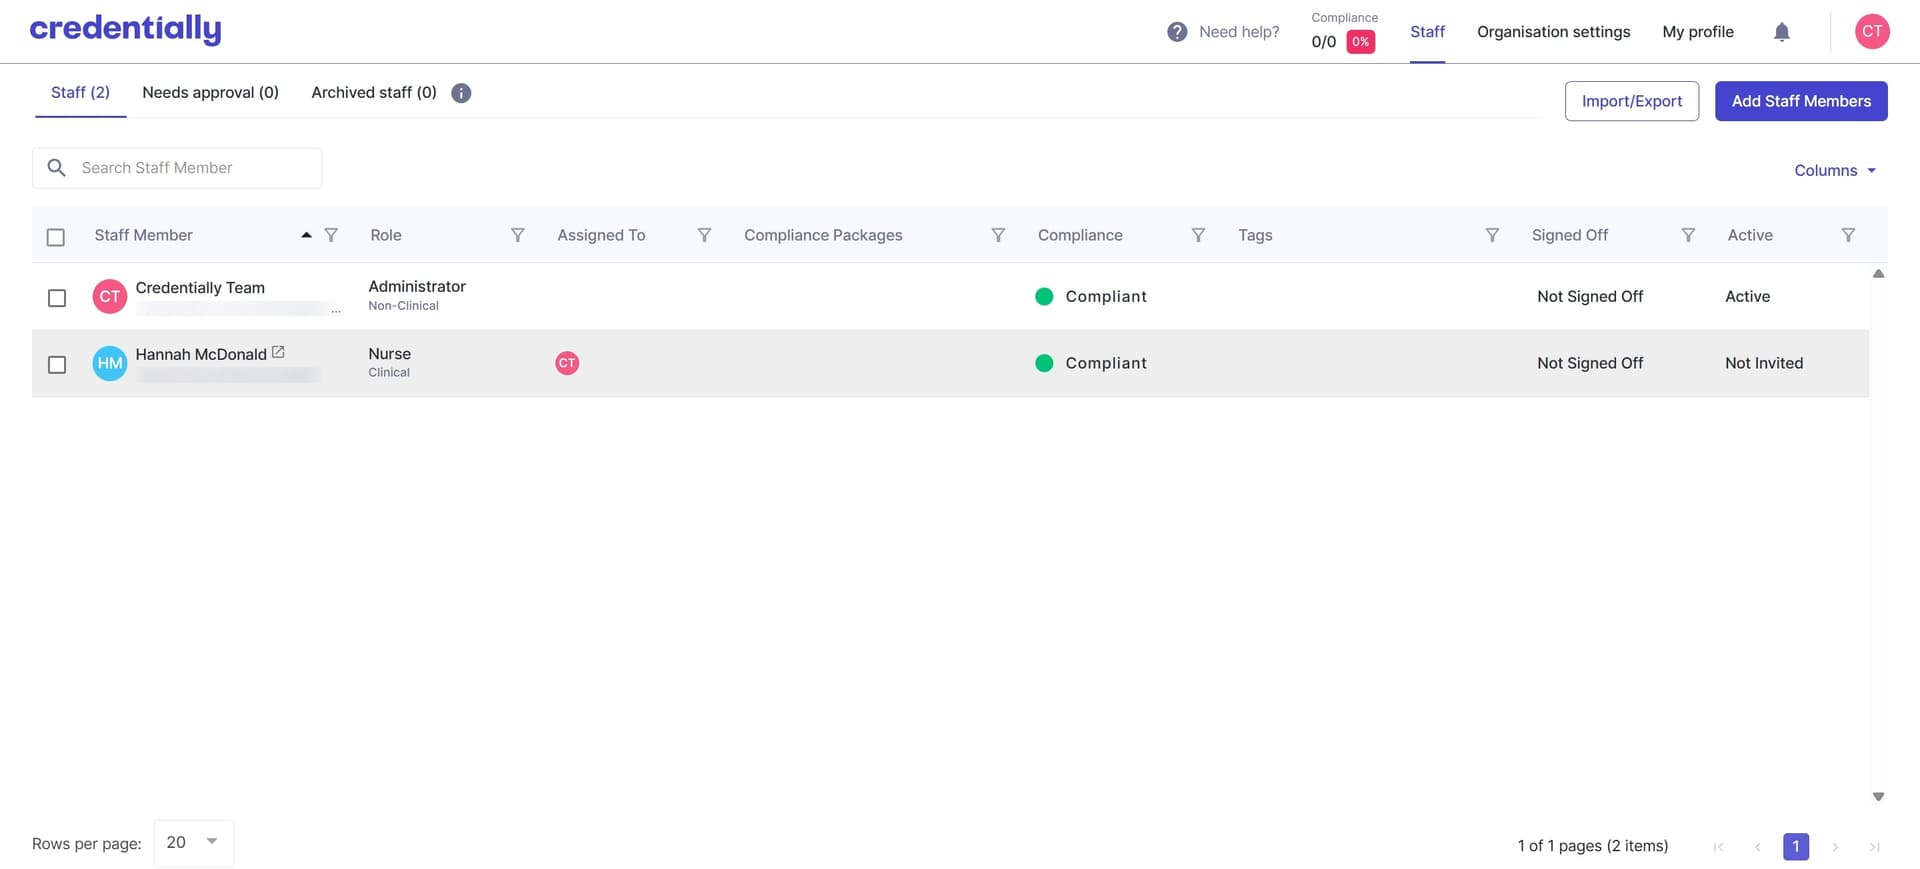Open filter for Role column
The width and height of the screenshot is (1920, 869).
pyautogui.click(x=517, y=235)
